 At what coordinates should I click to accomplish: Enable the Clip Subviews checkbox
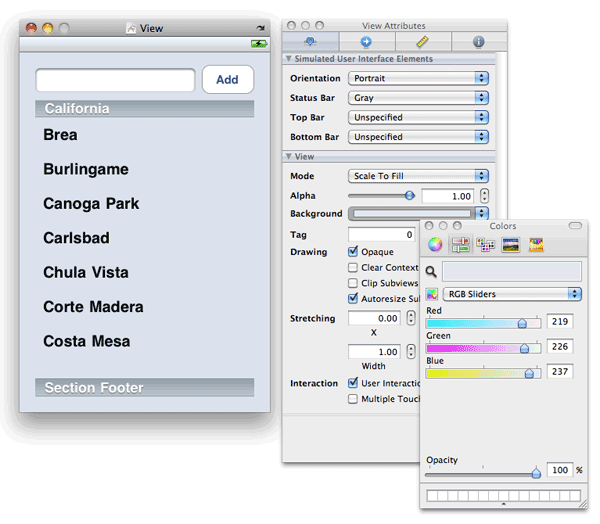pos(353,283)
